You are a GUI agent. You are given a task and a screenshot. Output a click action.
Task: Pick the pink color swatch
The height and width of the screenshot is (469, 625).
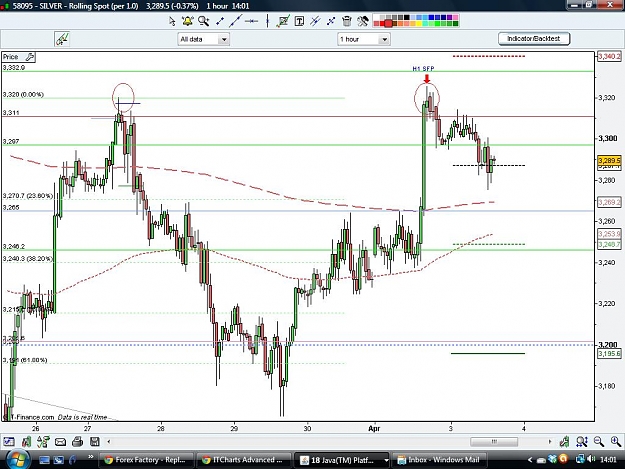point(456,18)
